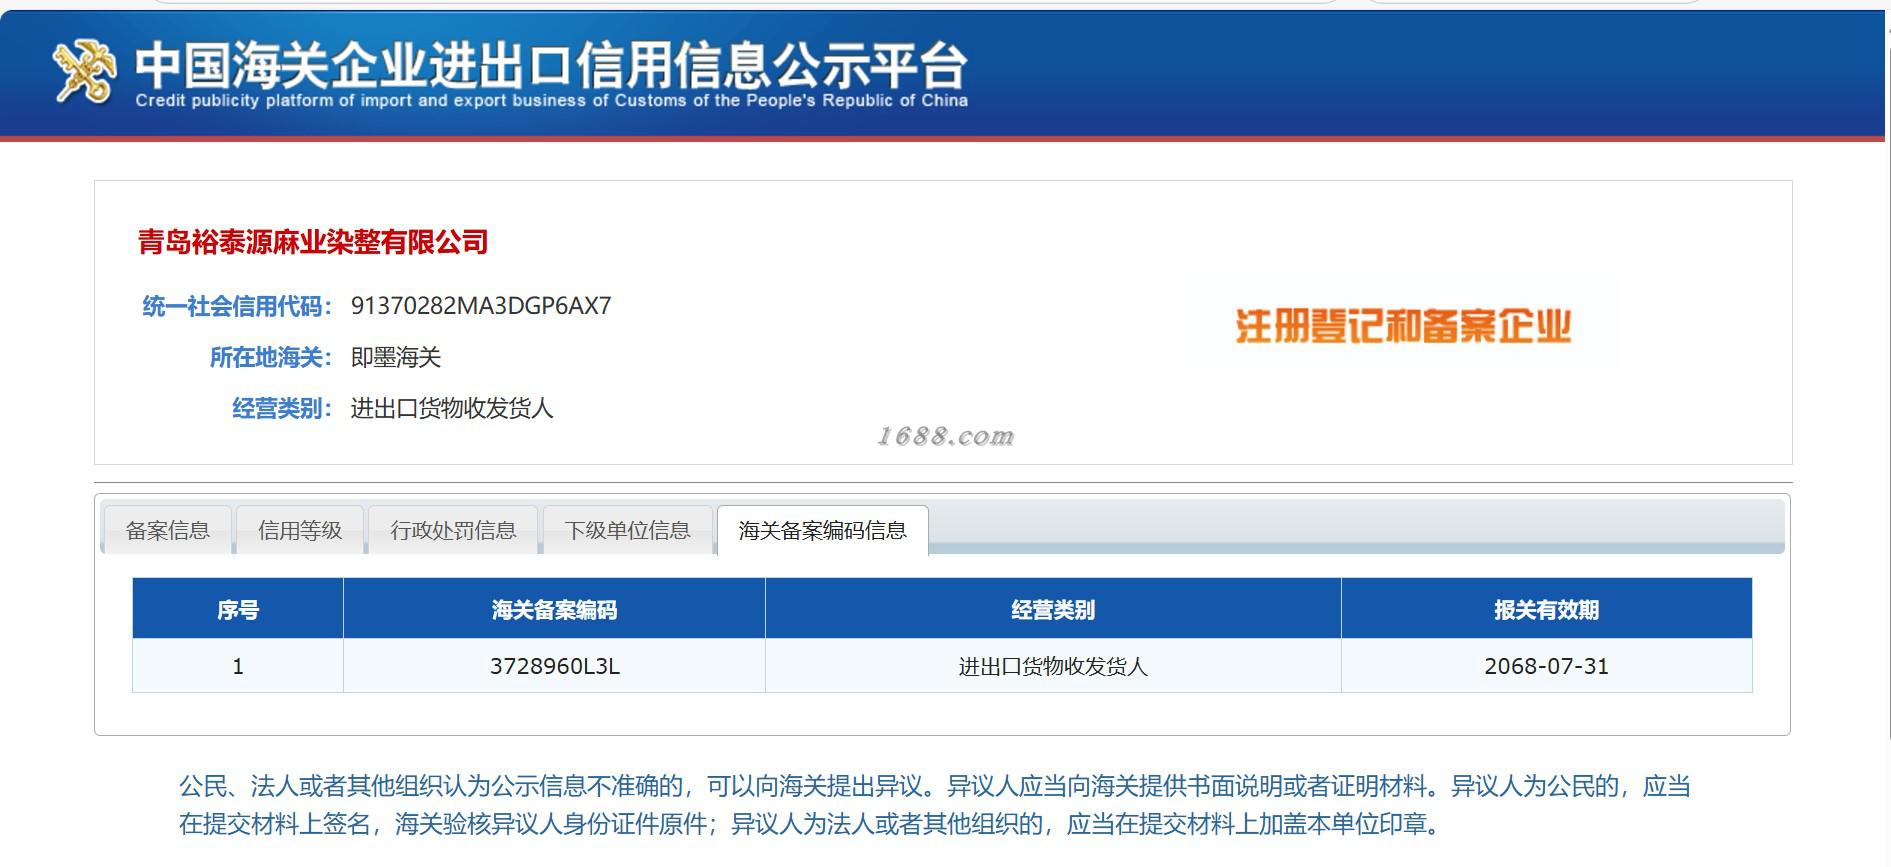Click 进出口货物收发货人 in the table row

pos(1053,666)
